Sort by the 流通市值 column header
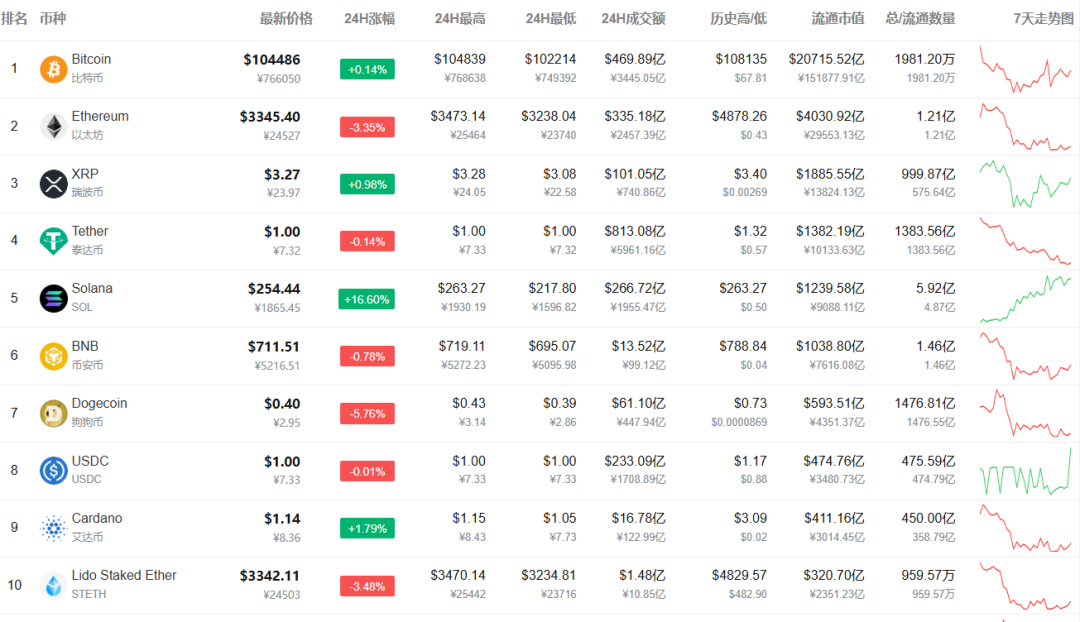 click(x=838, y=19)
